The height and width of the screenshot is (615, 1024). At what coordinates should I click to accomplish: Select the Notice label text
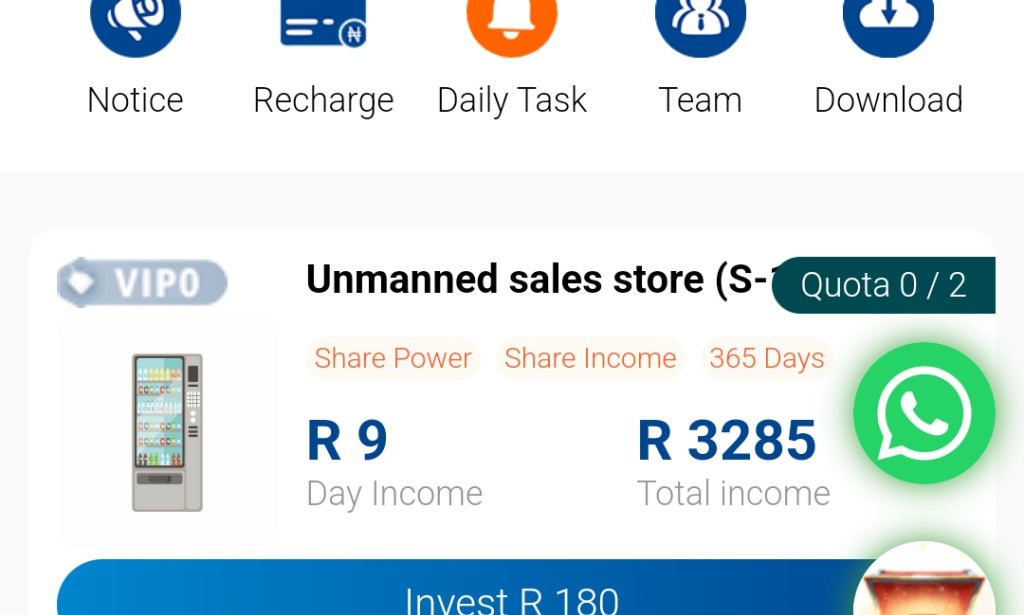coord(135,99)
